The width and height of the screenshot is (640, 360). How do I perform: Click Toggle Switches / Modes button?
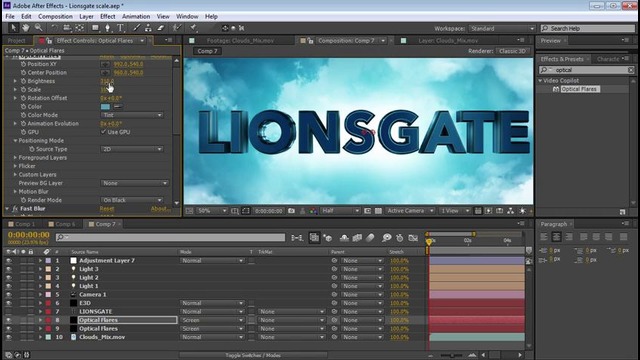253,355
